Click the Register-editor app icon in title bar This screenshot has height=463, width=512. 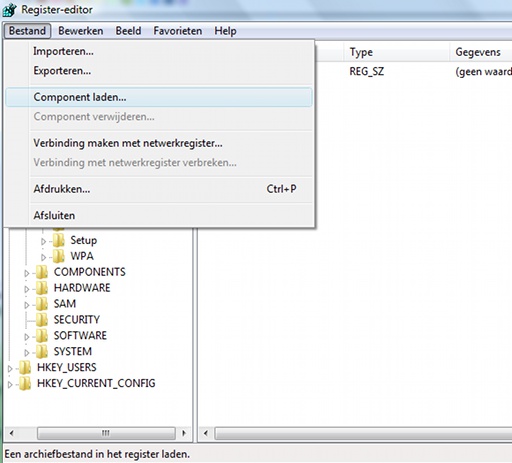point(9,9)
